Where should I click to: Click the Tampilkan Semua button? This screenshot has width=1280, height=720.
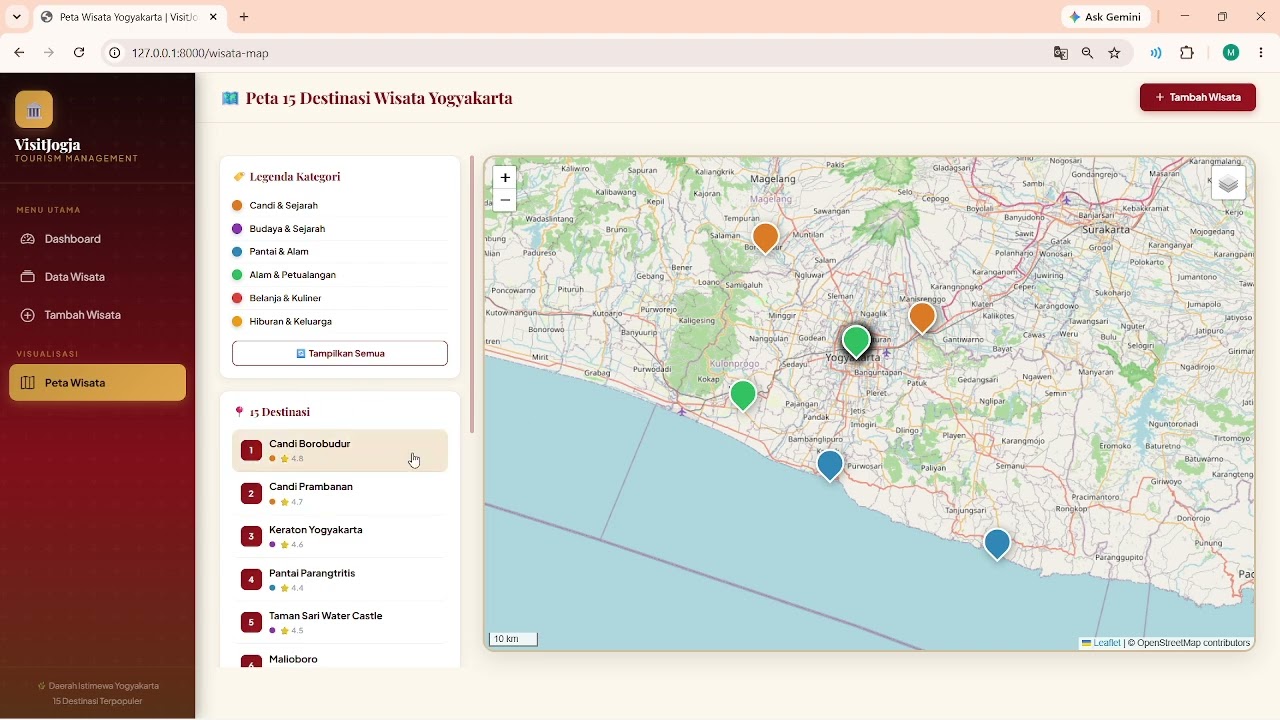coord(340,353)
